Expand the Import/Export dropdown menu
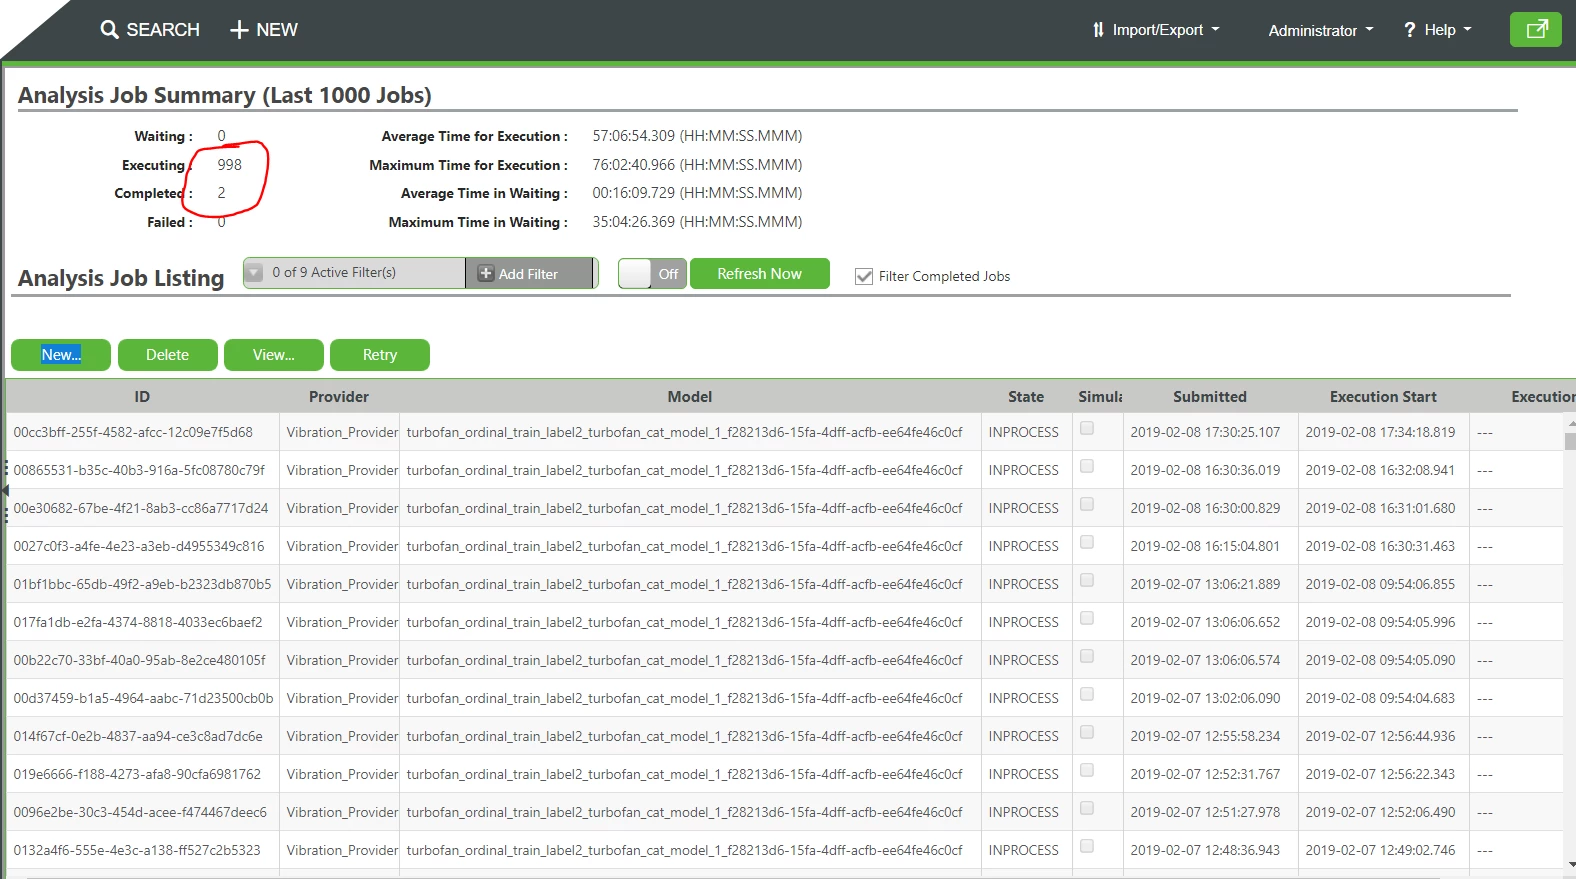The image size is (1576, 879). point(1156,30)
